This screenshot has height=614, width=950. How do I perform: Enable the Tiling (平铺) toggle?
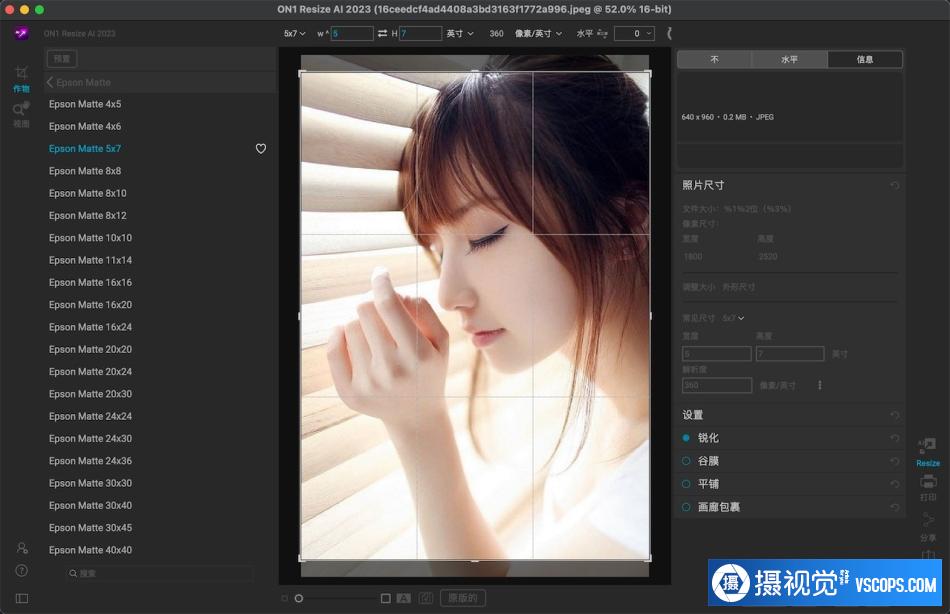pos(686,484)
